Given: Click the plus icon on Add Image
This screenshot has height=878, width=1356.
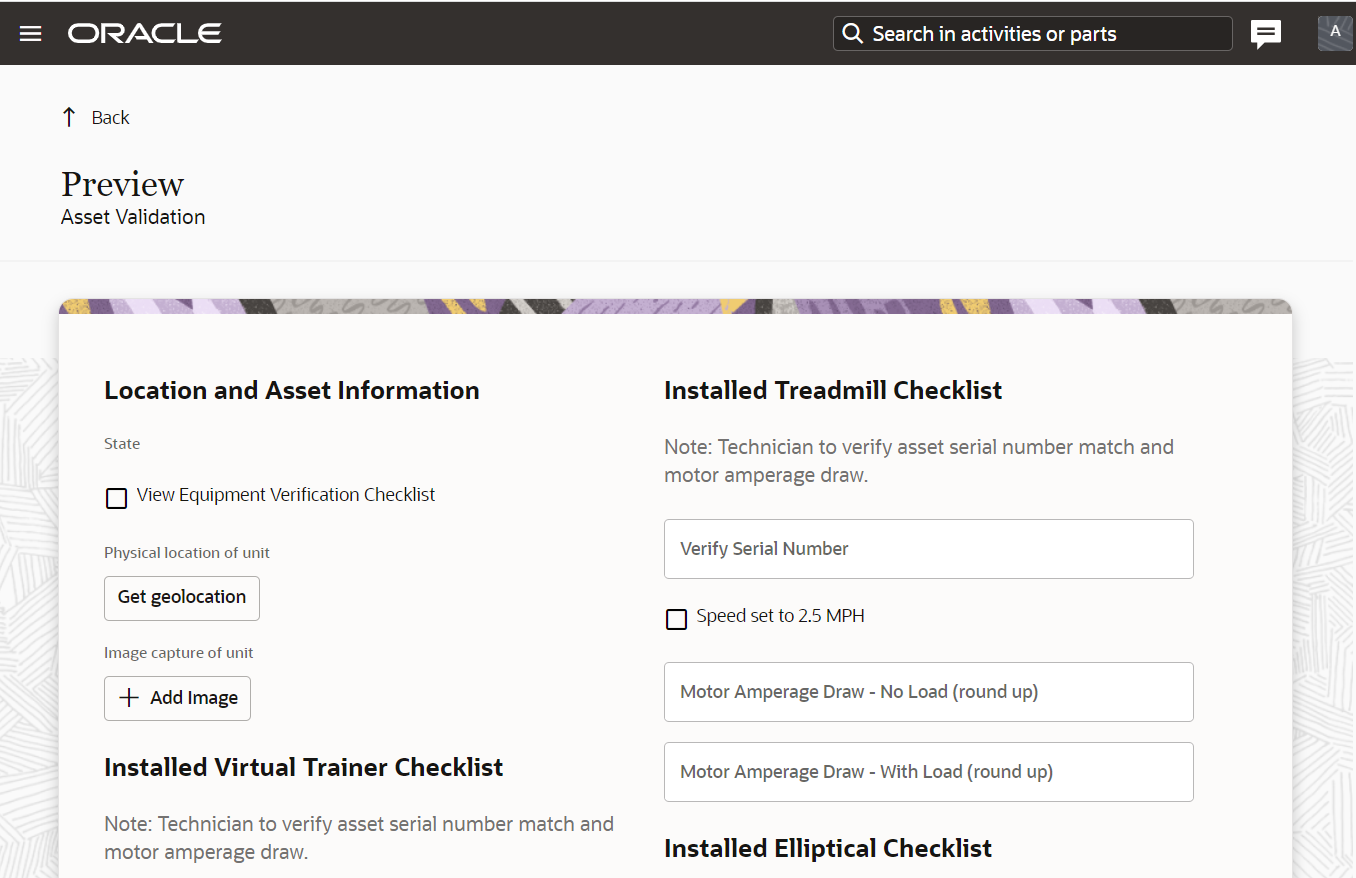Looking at the screenshot, I should (128, 698).
